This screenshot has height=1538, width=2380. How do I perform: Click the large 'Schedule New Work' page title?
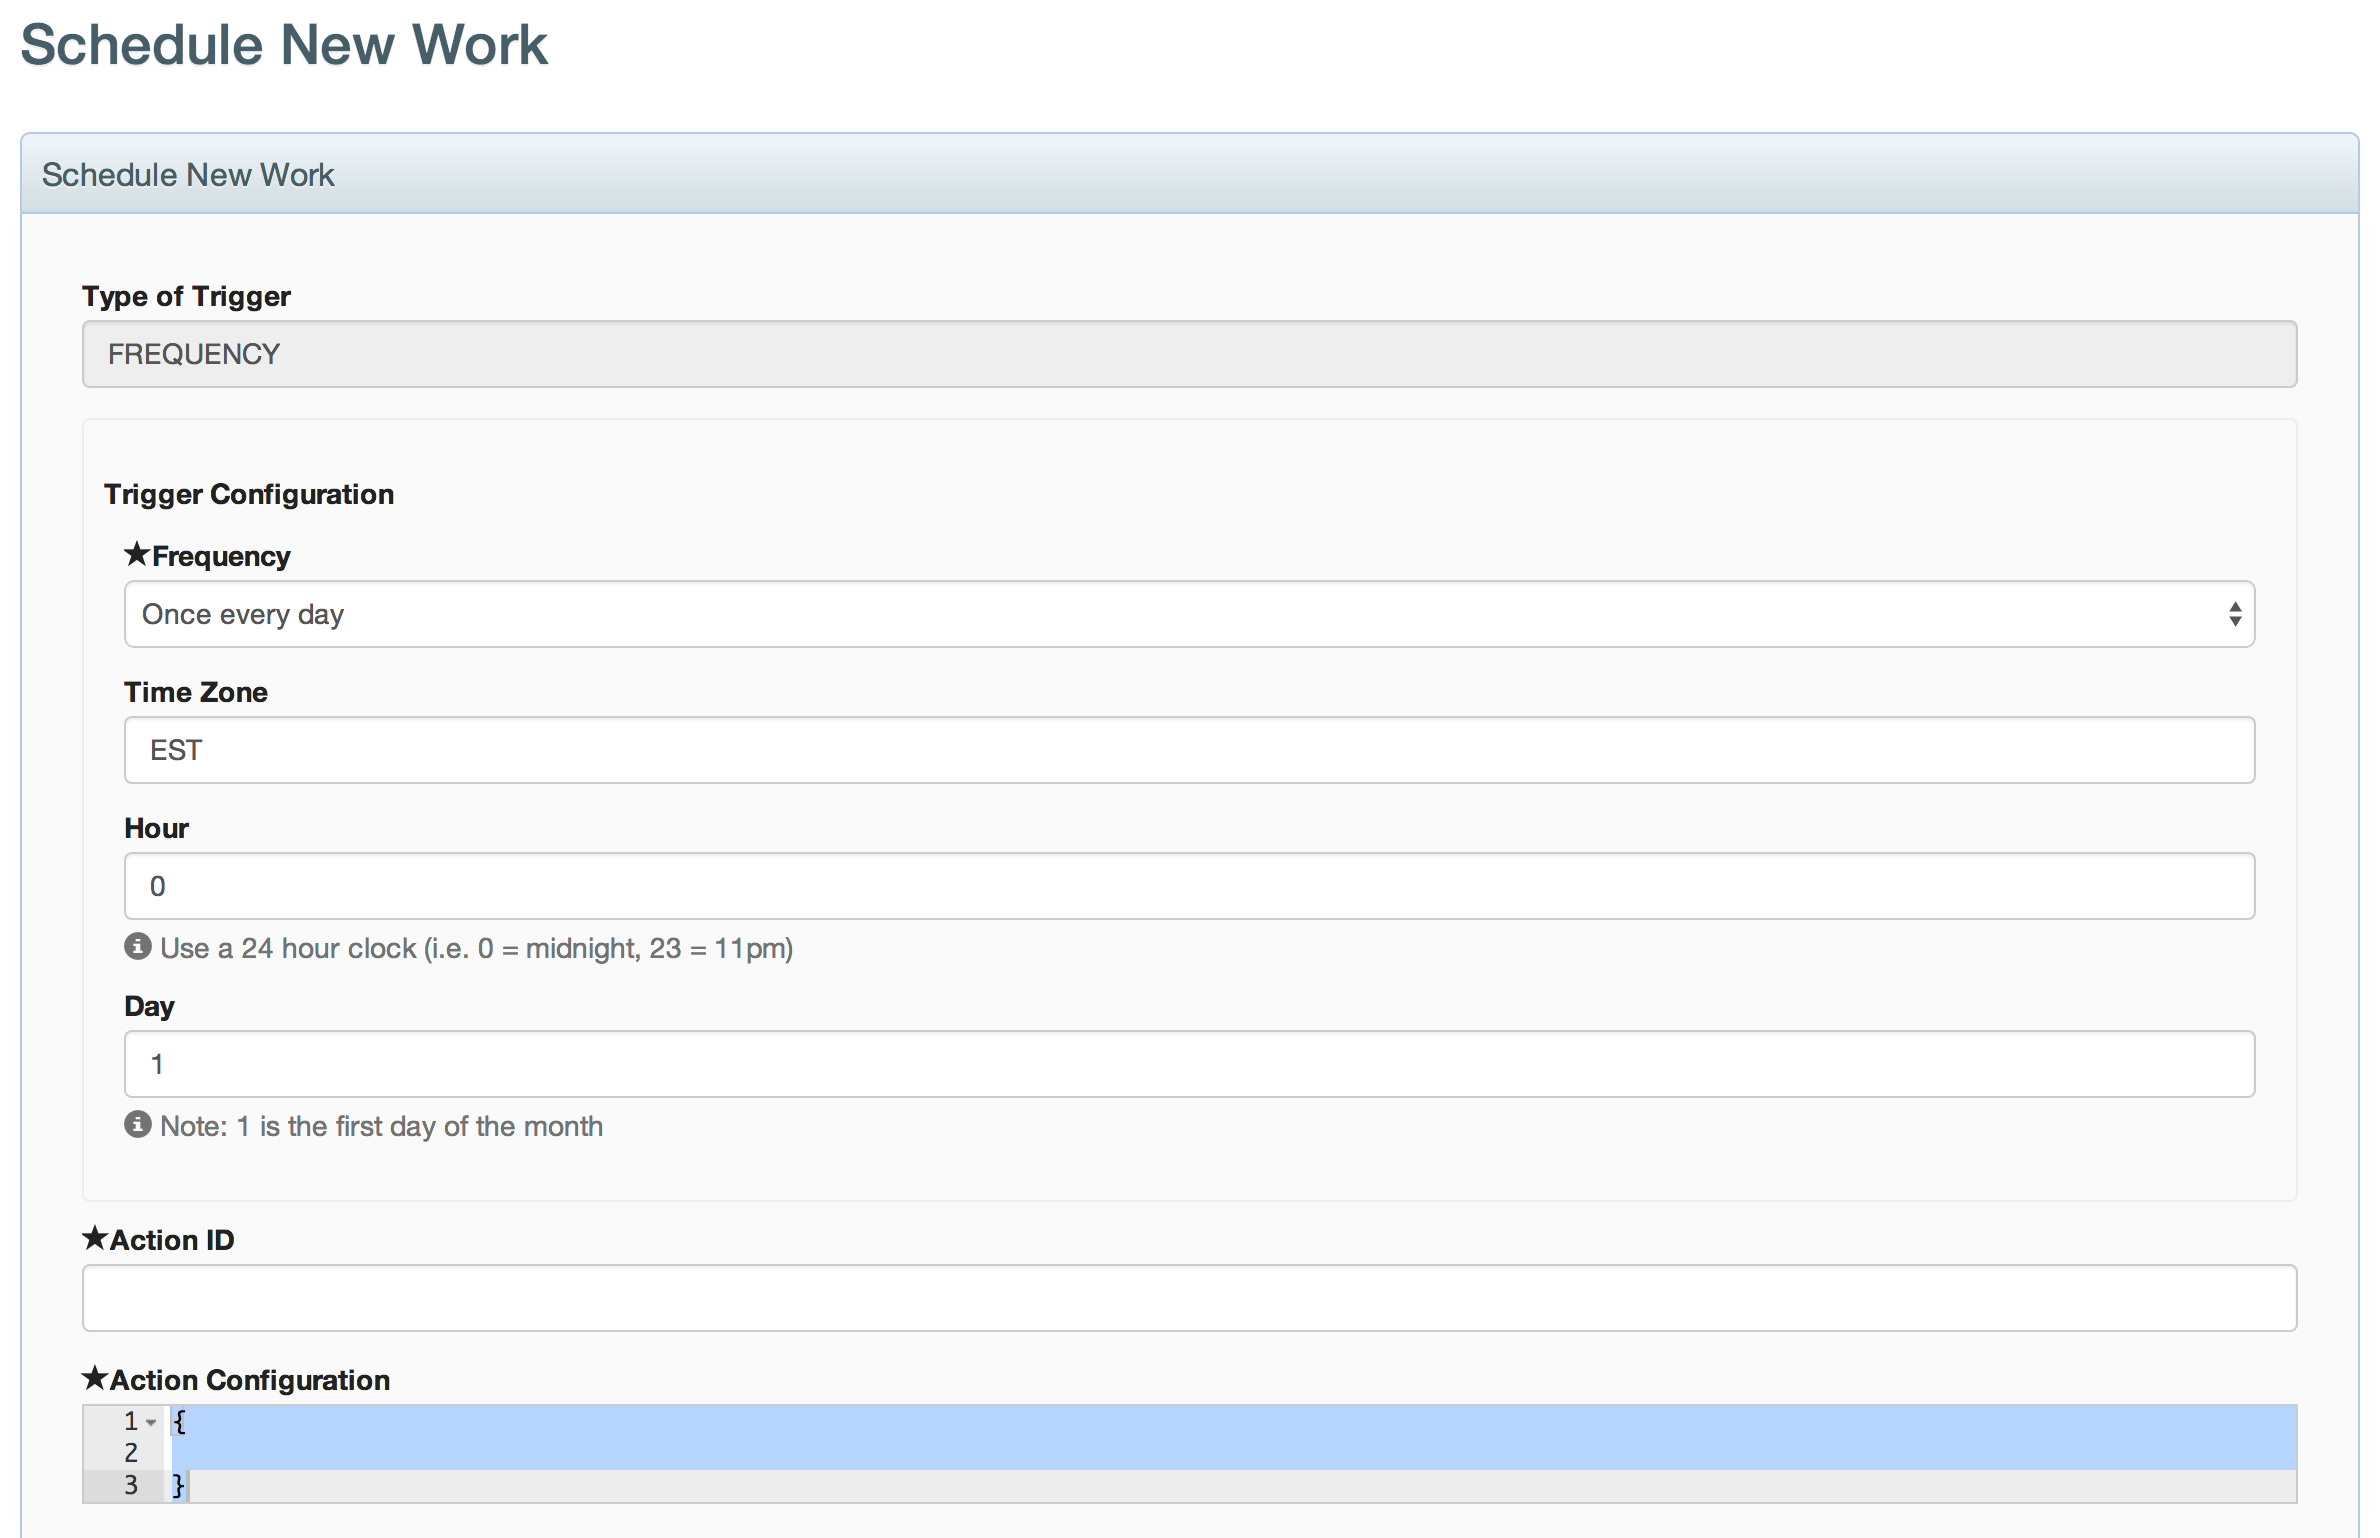(284, 45)
